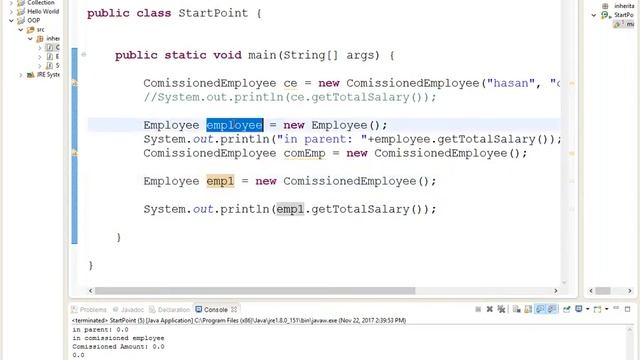Select the OOP project
Image resolution: width=640 pixels, height=360 pixels.
point(29,20)
